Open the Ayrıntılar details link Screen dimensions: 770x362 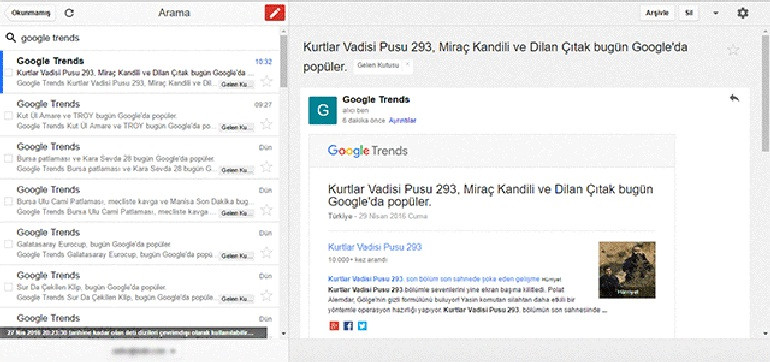(x=403, y=120)
